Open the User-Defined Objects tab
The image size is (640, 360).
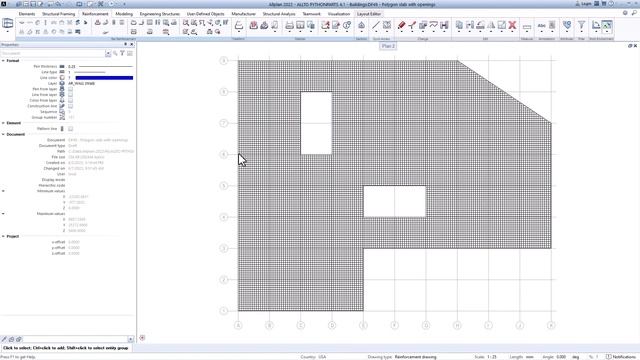pyautogui.click(x=206, y=14)
